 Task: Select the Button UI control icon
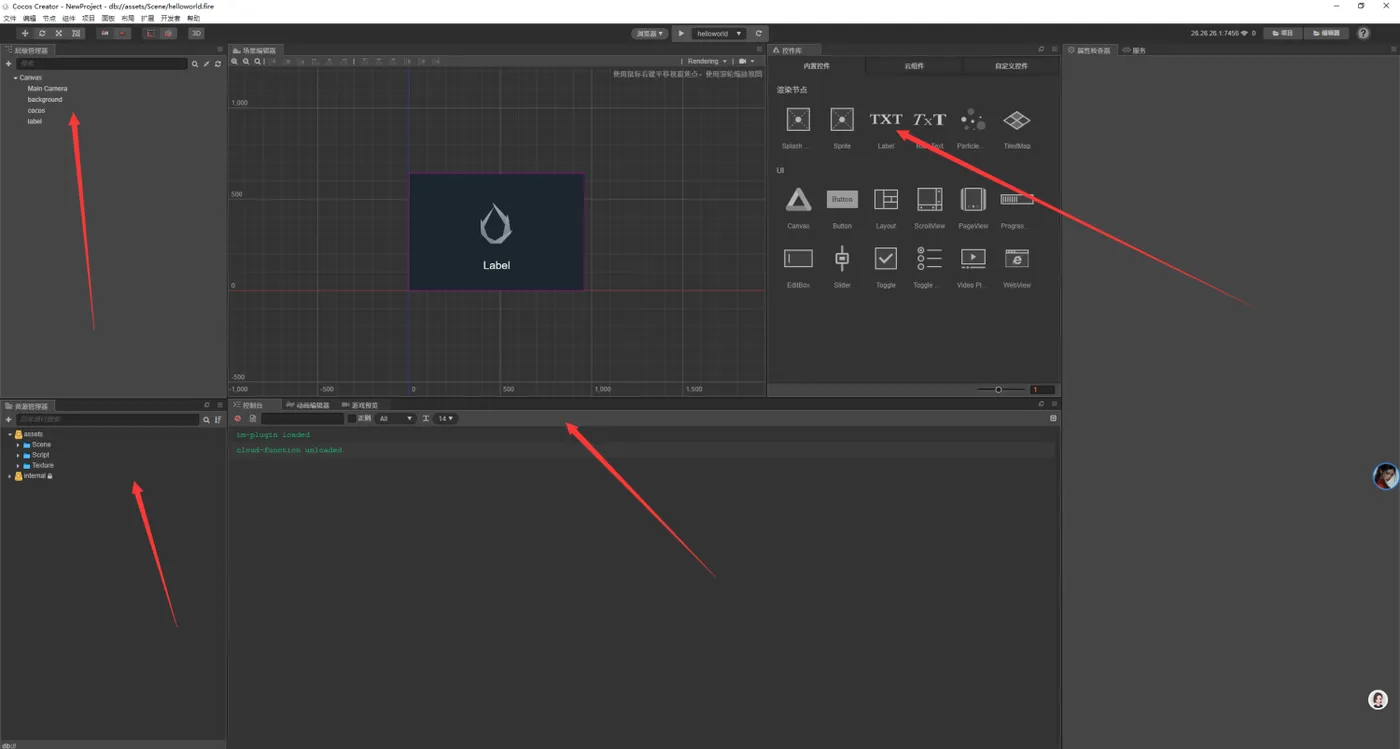click(x=842, y=200)
